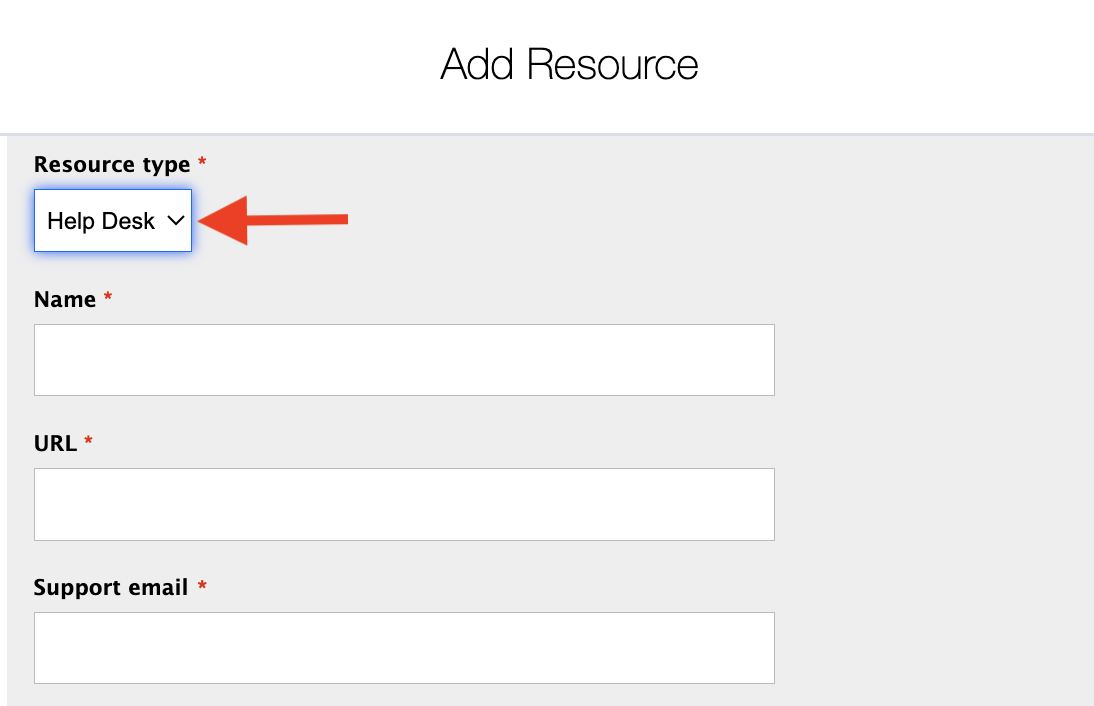Click the Resource type field label
The image size is (1094, 706).
[112, 164]
